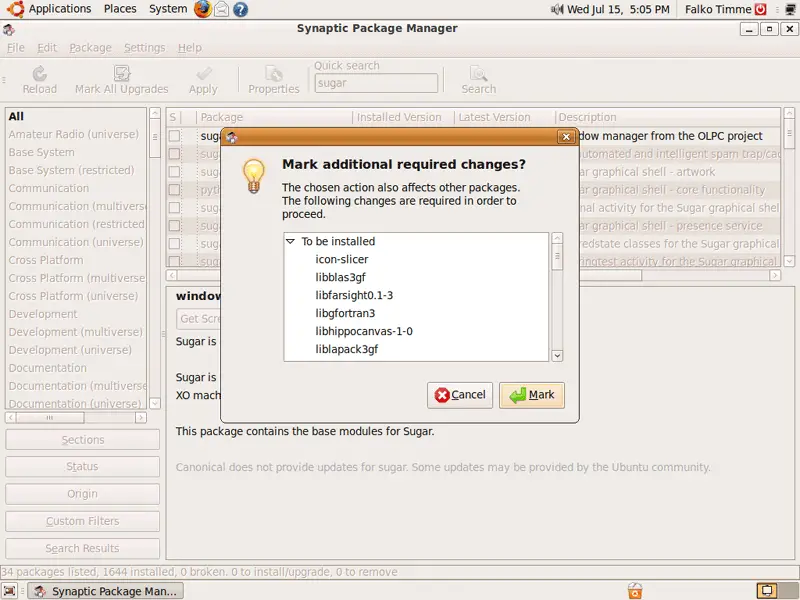Viewport: 800px width, 600px height.
Task: Sort by the Package column header
Action: tap(274, 117)
